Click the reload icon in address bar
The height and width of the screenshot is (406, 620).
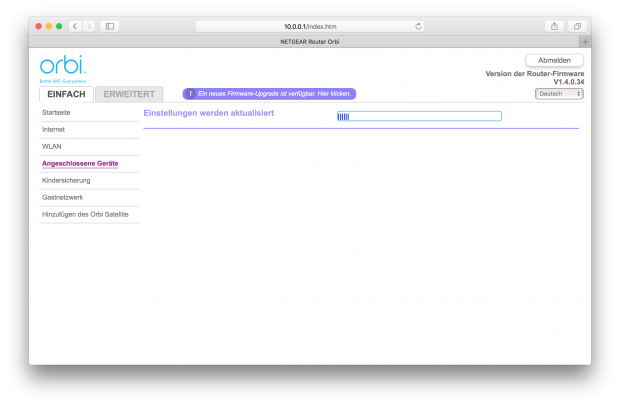[418, 26]
